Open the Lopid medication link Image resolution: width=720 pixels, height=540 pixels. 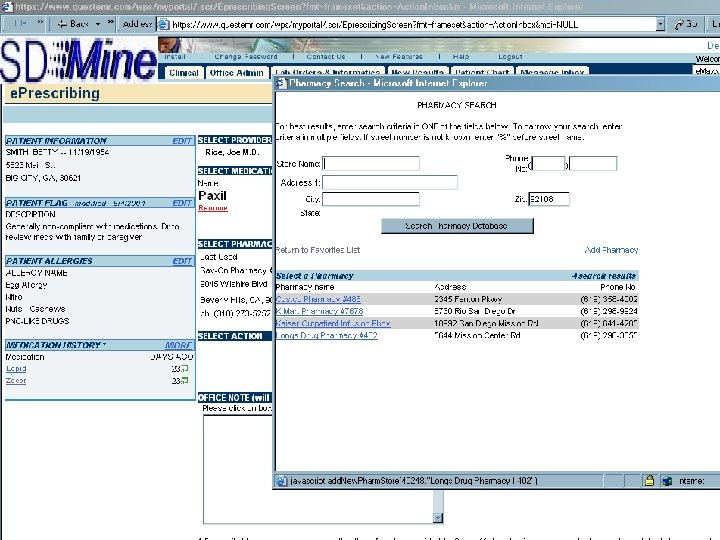coord(16,368)
